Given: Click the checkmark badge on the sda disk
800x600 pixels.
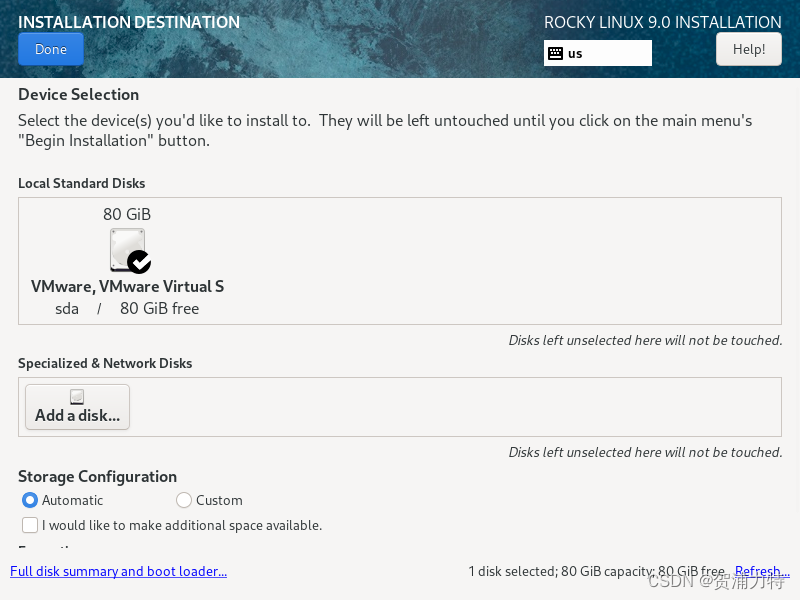Looking at the screenshot, I should tap(139, 262).
